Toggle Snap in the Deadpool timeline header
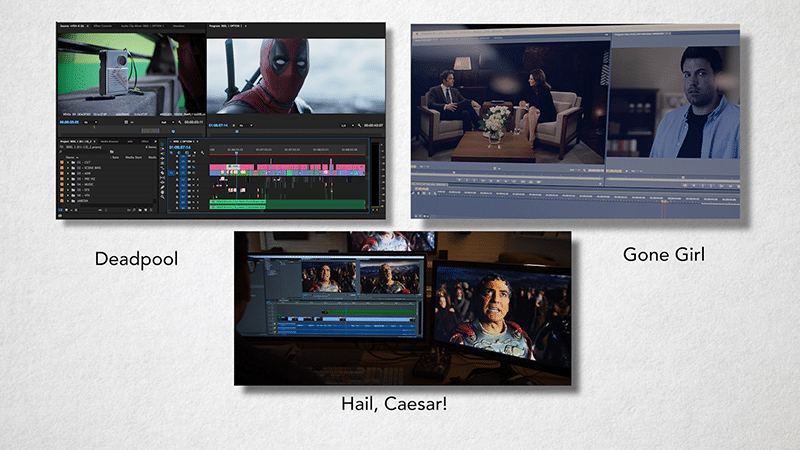This screenshot has width=800, height=450. [x=179, y=153]
